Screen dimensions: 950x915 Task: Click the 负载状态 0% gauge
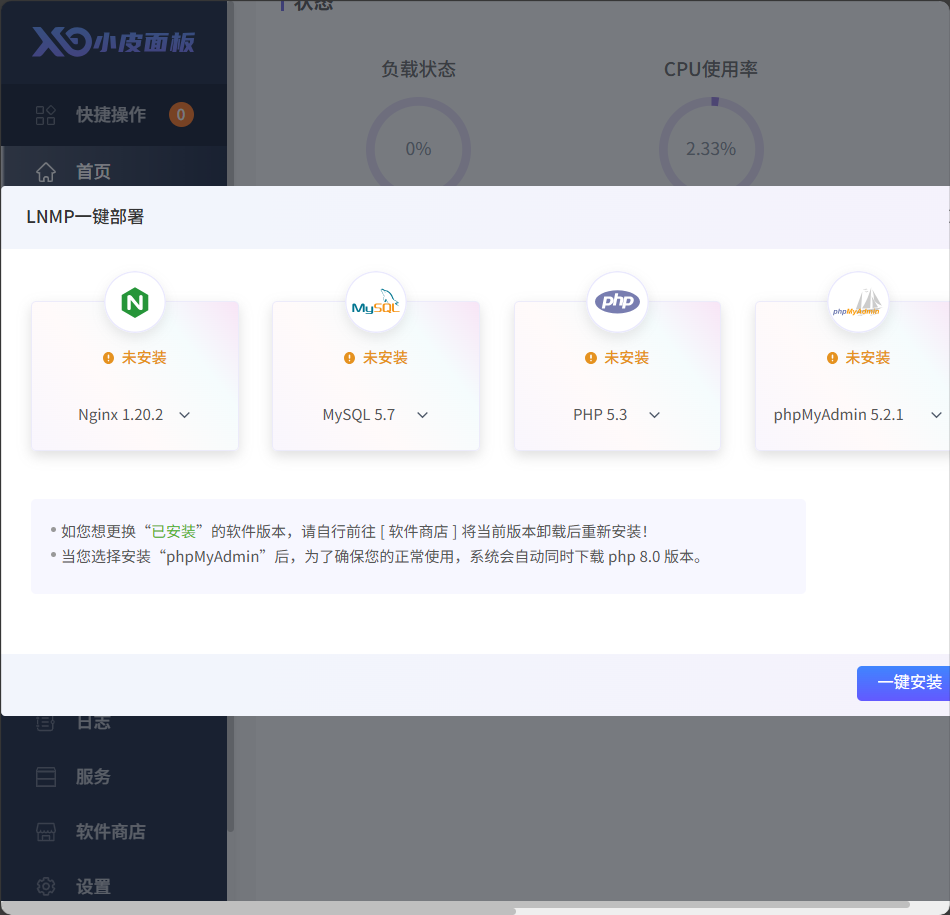click(x=418, y=148)
